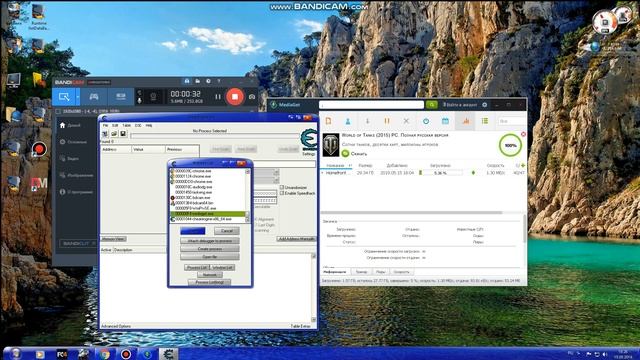Open Advanced Options in Cheat Engine

click(x=116, y=326)
